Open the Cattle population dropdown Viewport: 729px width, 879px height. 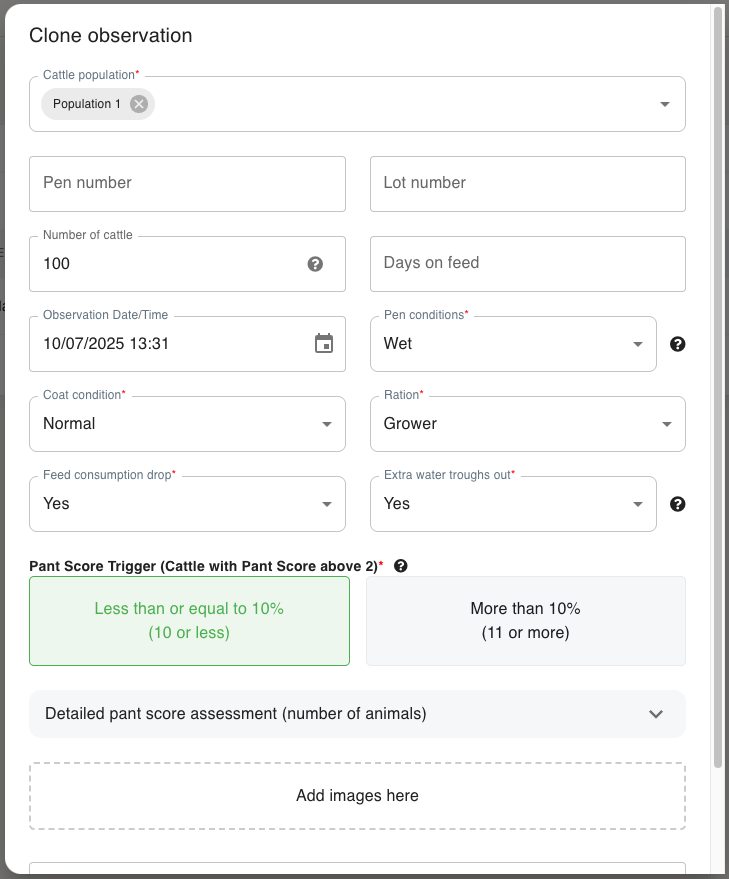click(x=665, y=104)
